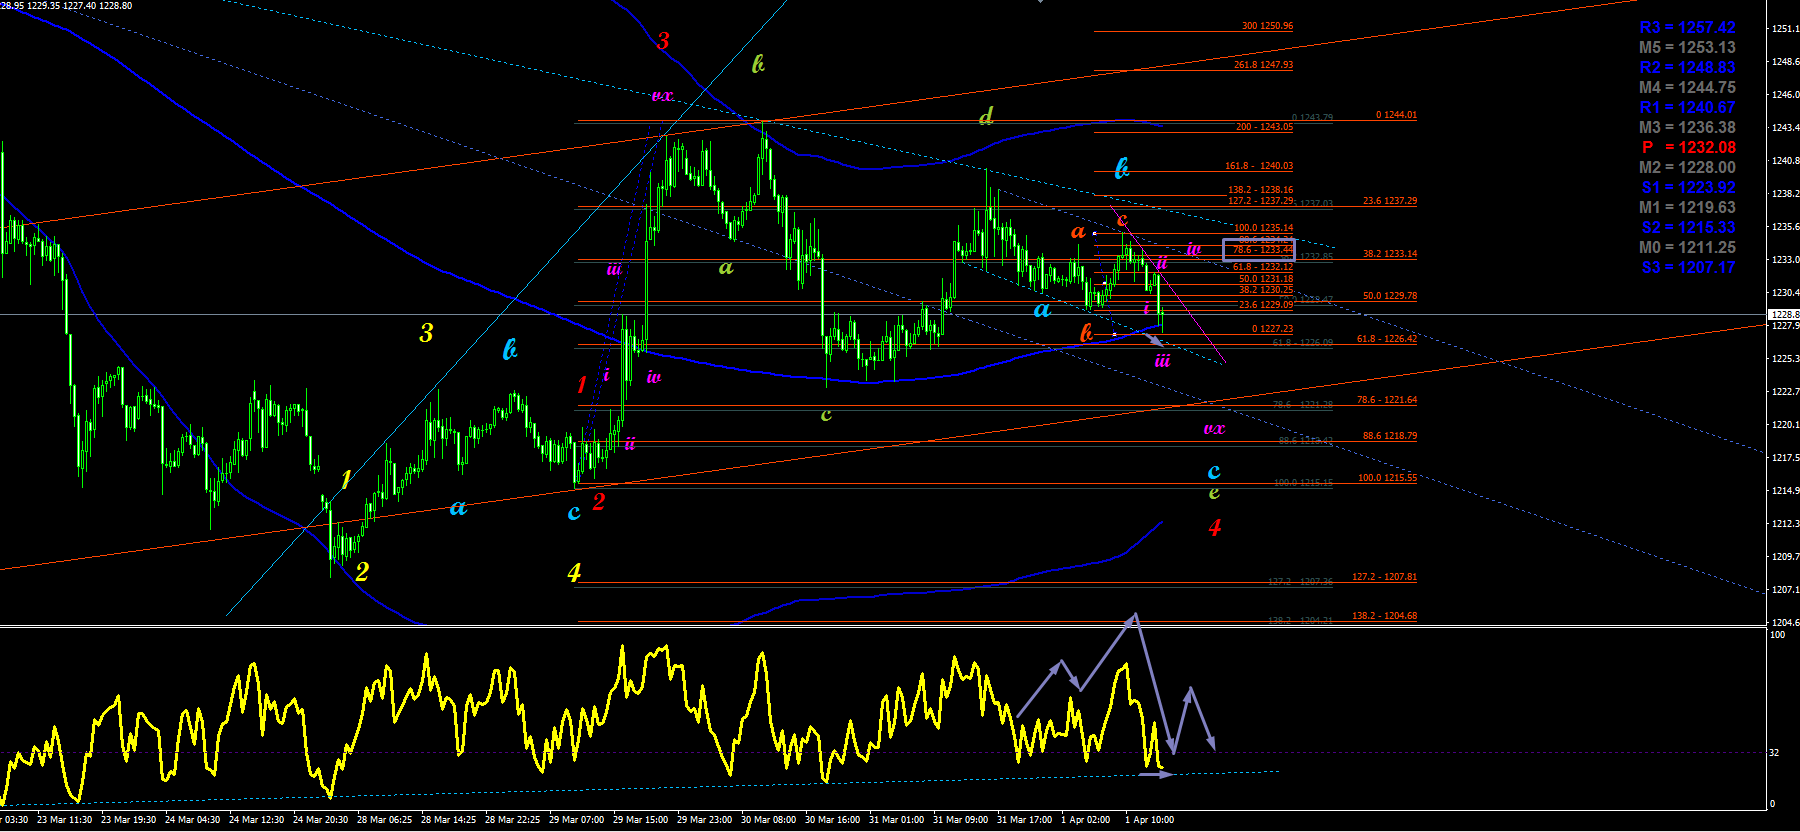Click the Fibonacci label "88.6 1218.79"
The width and height of the screenshot is (1800, 832).
tap(1390, 436)
